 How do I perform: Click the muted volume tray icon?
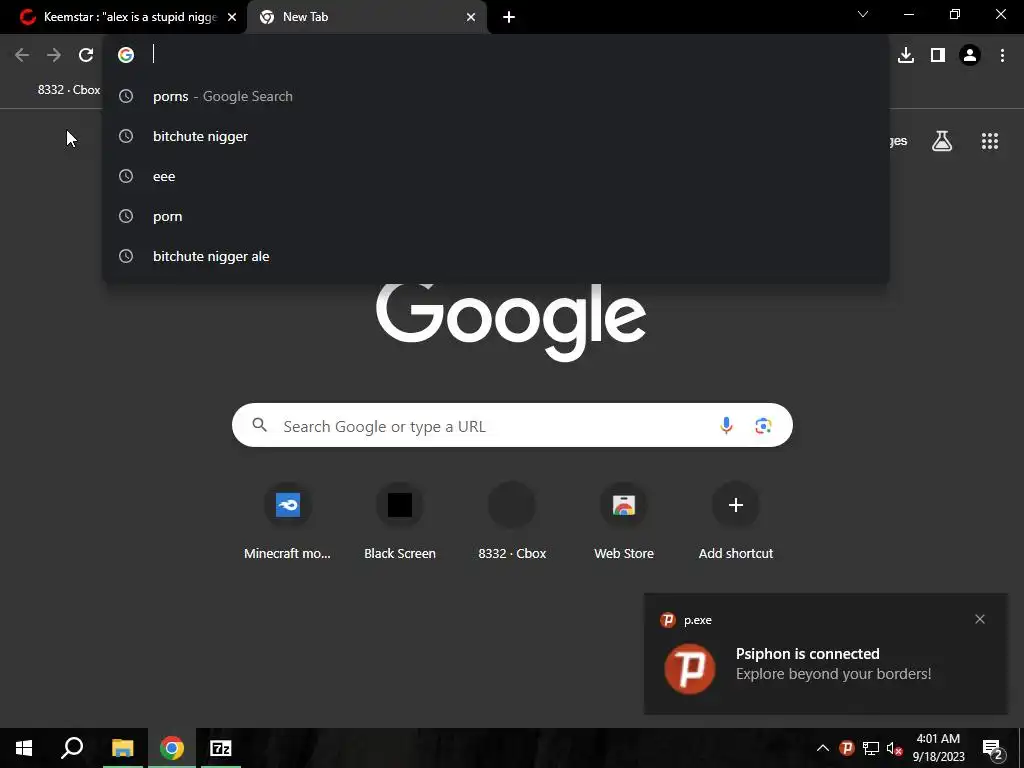895,748
